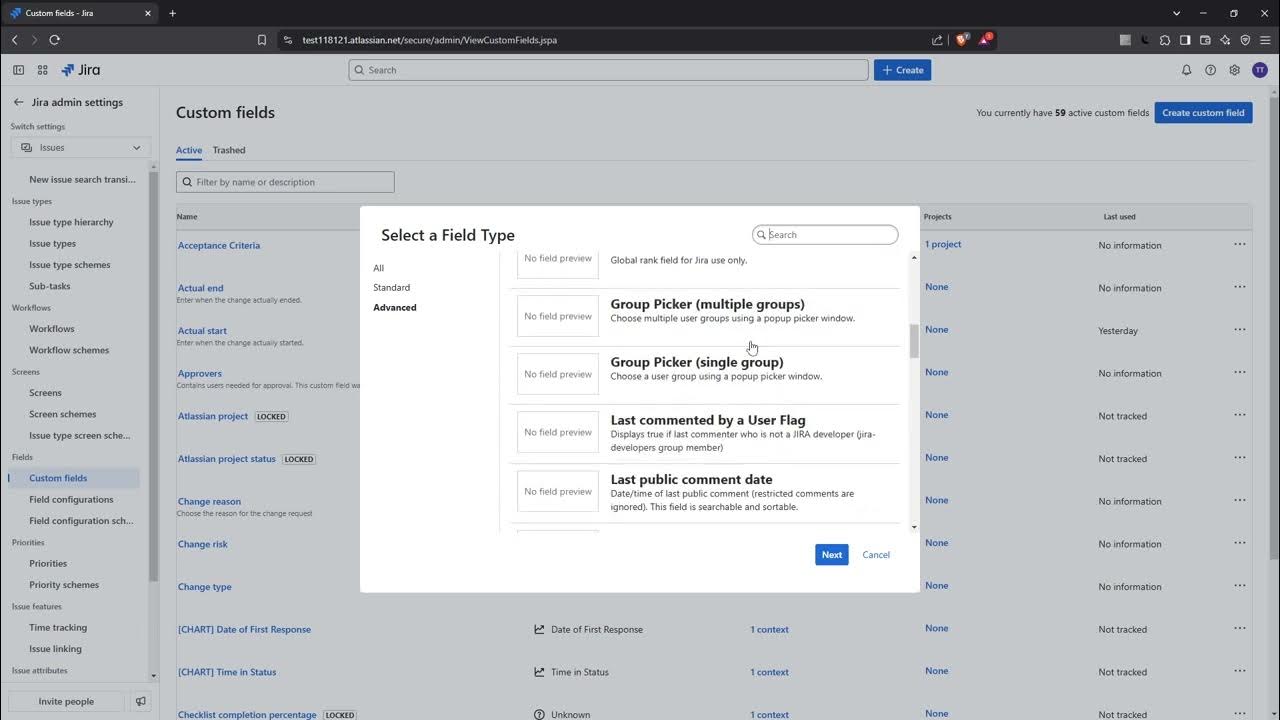
Task: Click the Next button in the dialog
Action: coord(831,555)
